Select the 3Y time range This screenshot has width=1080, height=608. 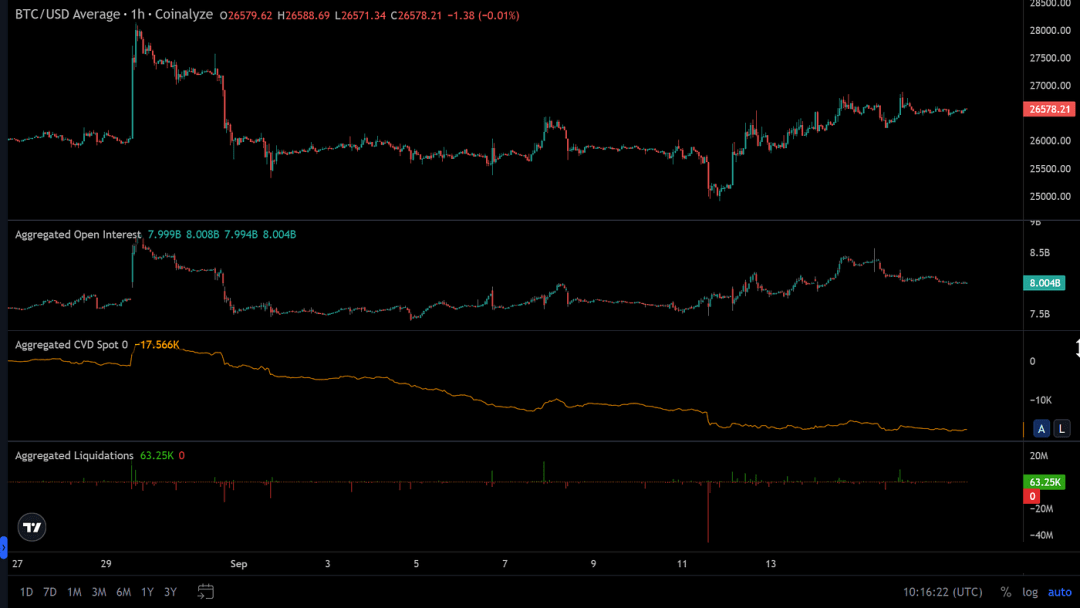click(170, 592)
